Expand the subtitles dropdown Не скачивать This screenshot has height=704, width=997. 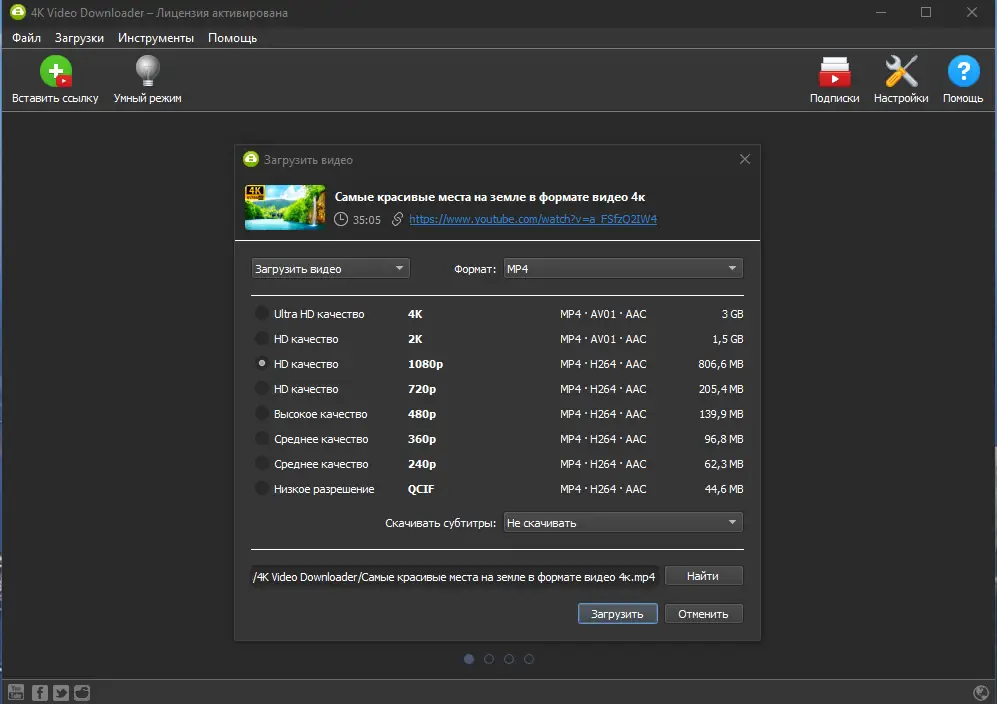point(623,523)
